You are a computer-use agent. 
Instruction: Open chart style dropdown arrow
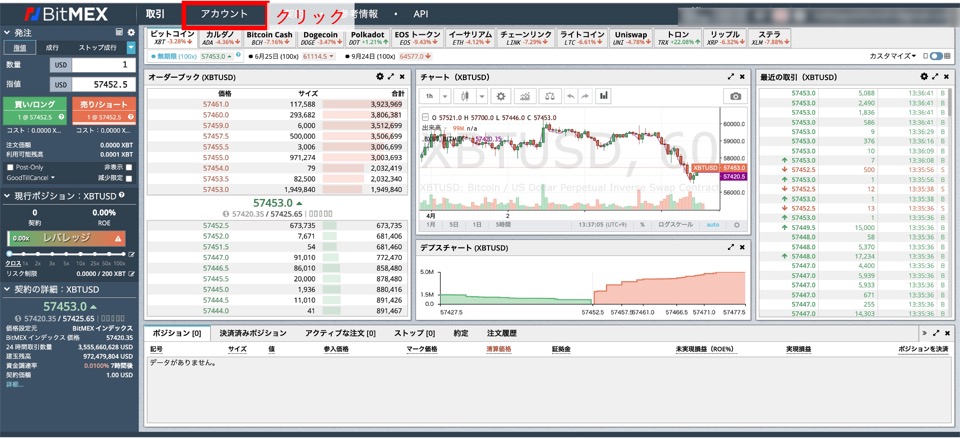click(x=482, y=96)
